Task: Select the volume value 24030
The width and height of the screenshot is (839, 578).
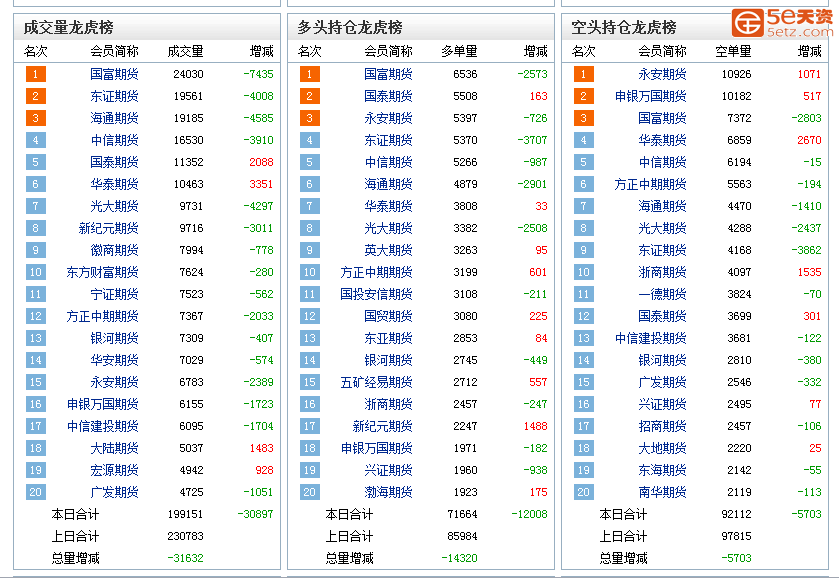Action: 188,74
